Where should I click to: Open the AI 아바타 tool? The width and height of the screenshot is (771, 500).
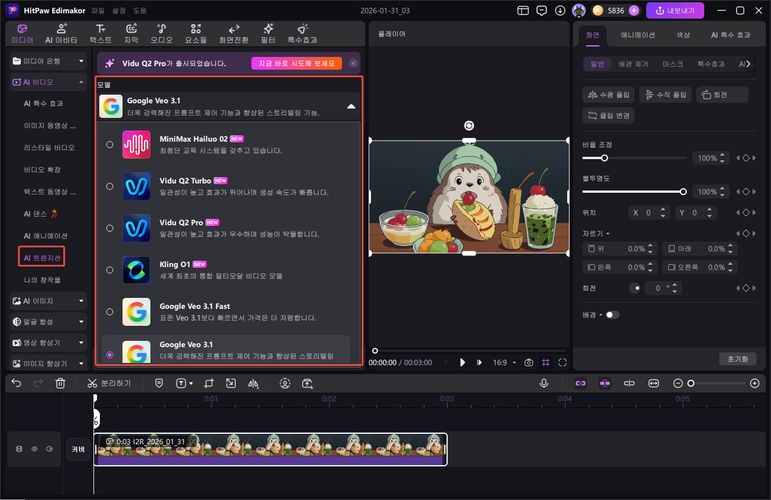(x=61, y=33)
